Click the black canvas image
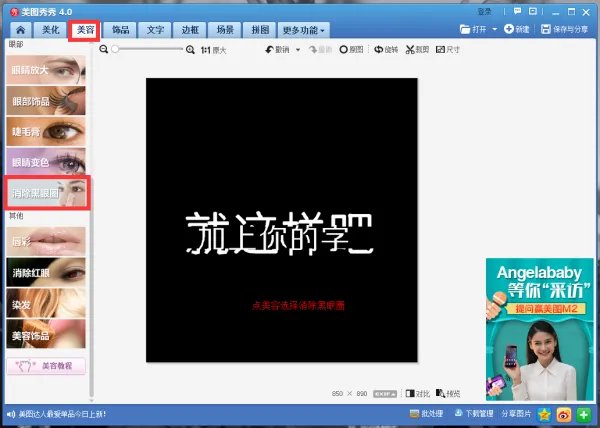The height and width of the screenshot is (428, 600). (282, 220)
